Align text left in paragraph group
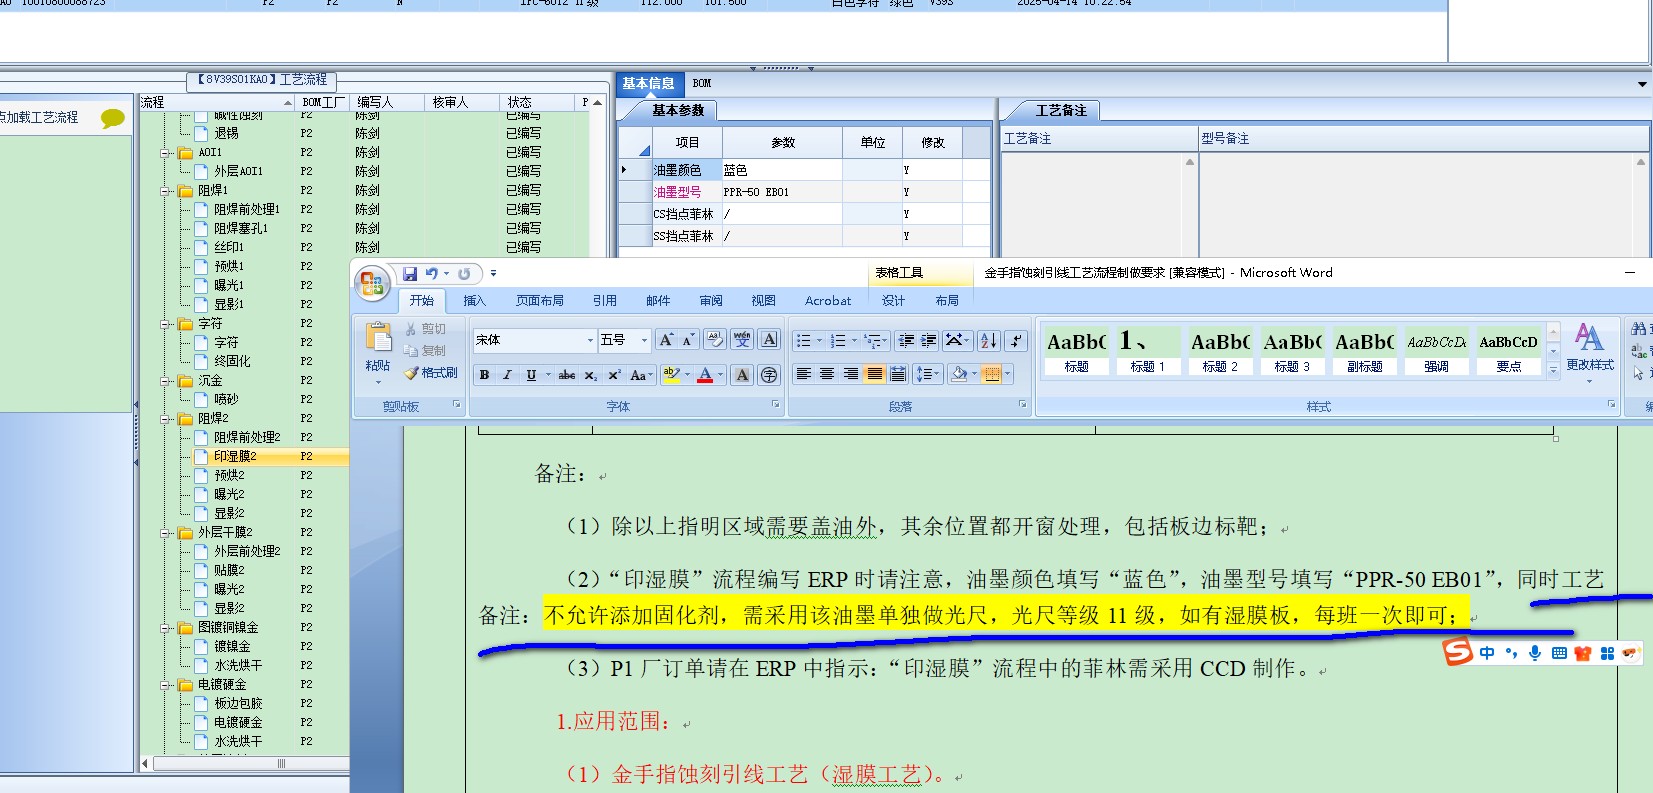The image size is (1653, 793). click(x=803, y=374)
